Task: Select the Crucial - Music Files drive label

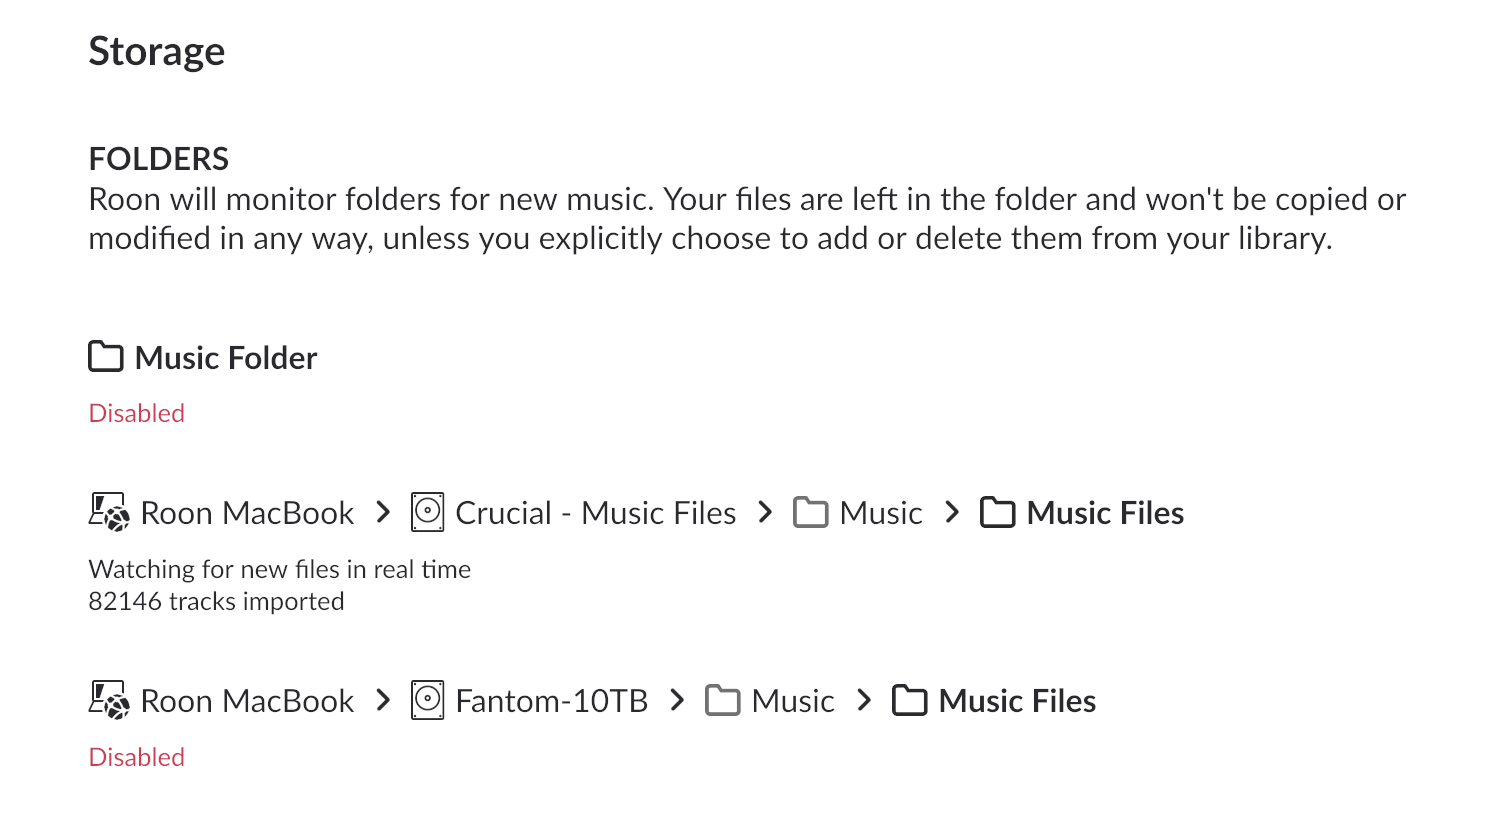Action: [x=596, y=513]
